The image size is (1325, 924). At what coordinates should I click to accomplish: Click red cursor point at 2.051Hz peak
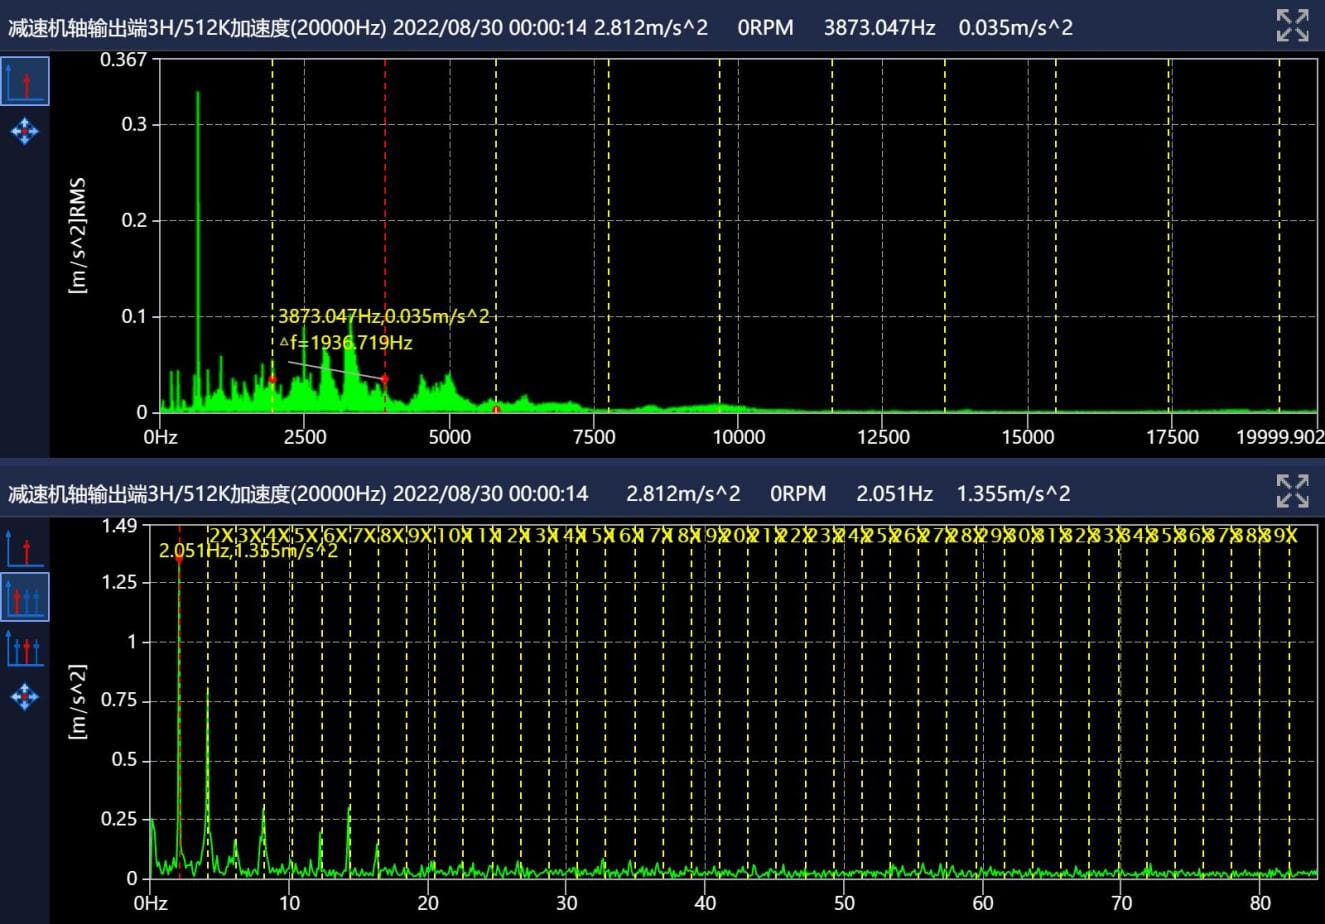pos(179,558)
